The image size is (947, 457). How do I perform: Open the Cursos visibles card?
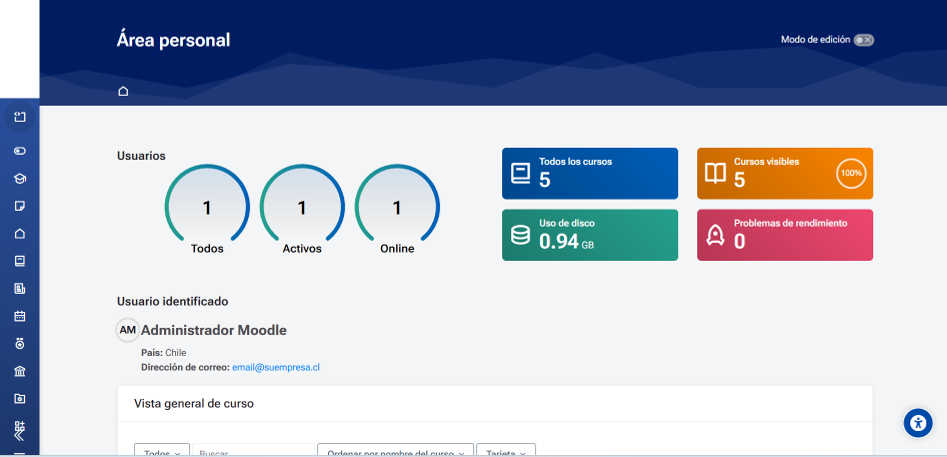785,173
